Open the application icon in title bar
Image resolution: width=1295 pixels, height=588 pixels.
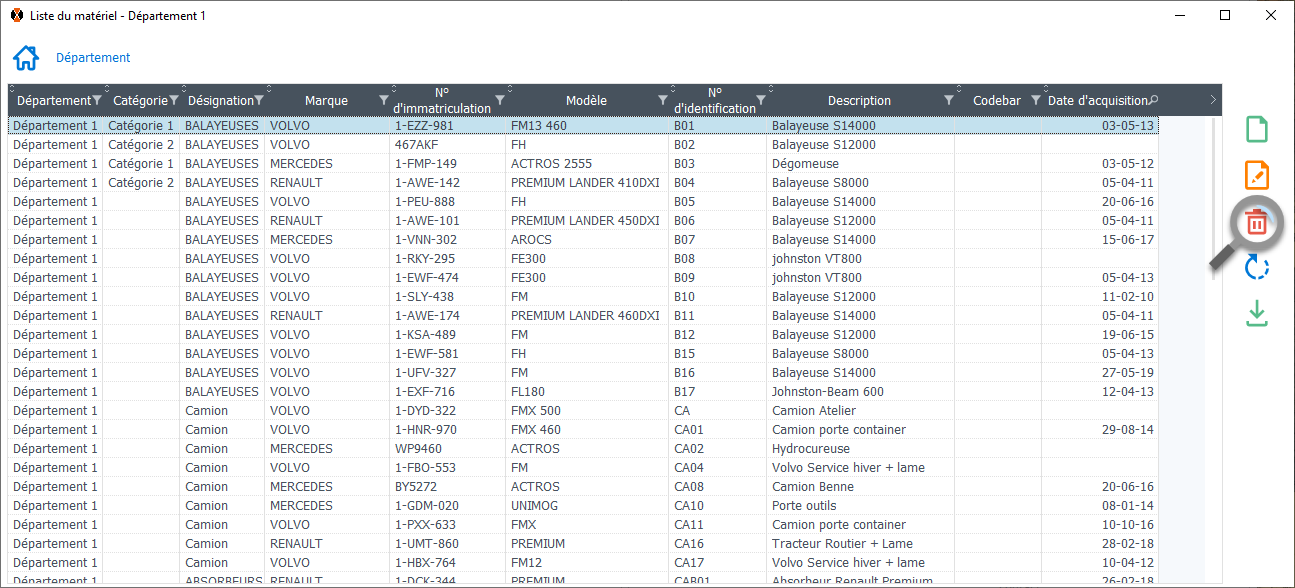pyautogui.click(x=16, y=16)
